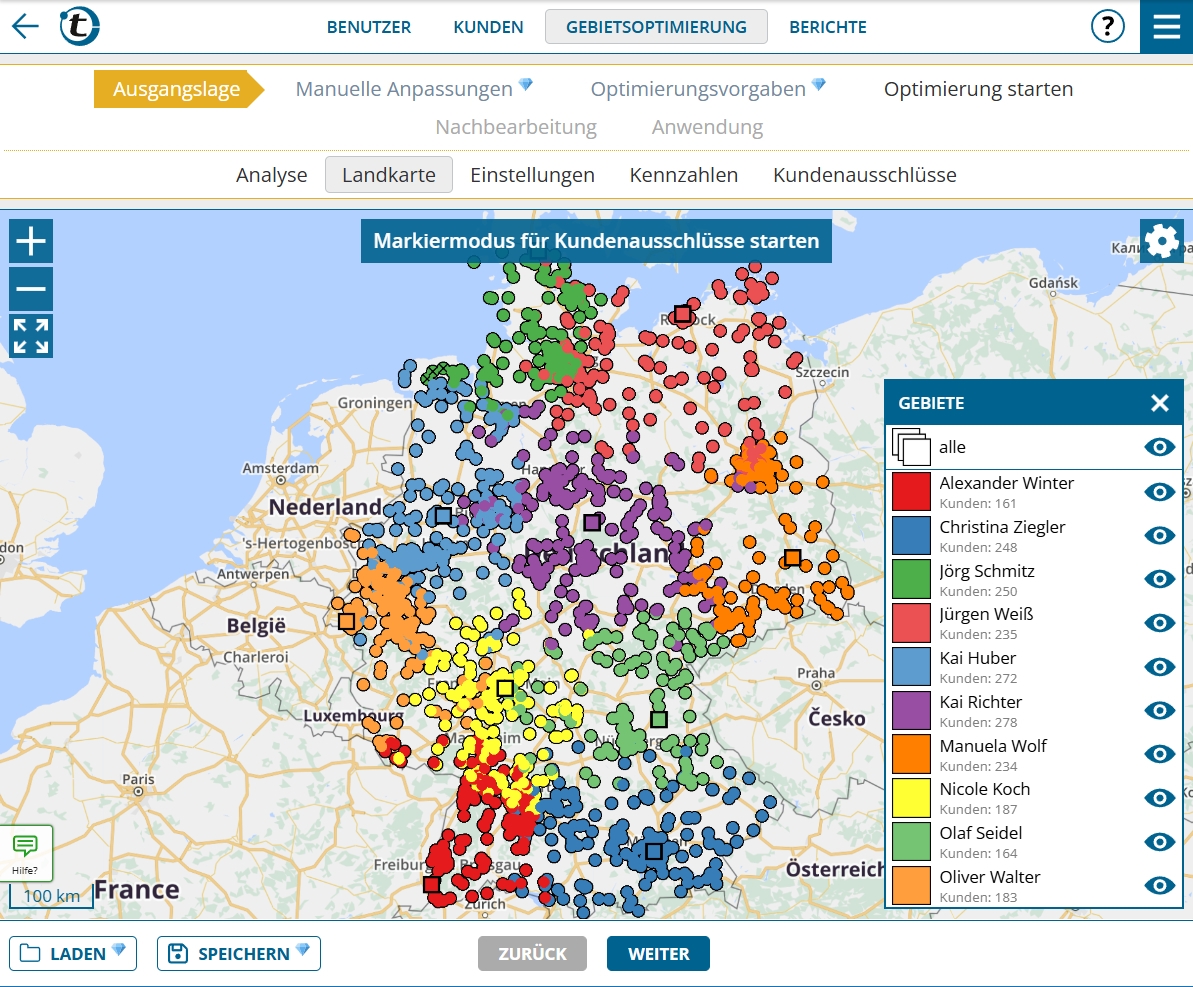The height and width of the screenshot is (987, 1193).
Task: Open the help question mark icon
Action: click(x=1107, y=27)
